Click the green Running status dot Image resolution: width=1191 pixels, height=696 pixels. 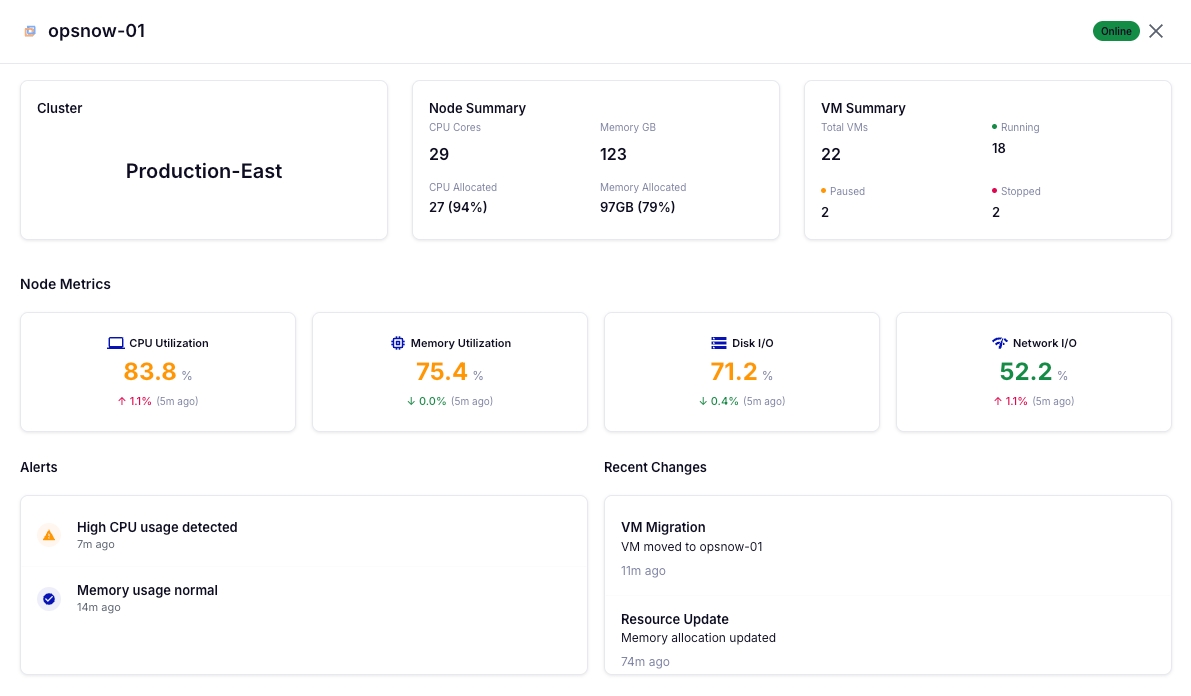click(994, 127)
